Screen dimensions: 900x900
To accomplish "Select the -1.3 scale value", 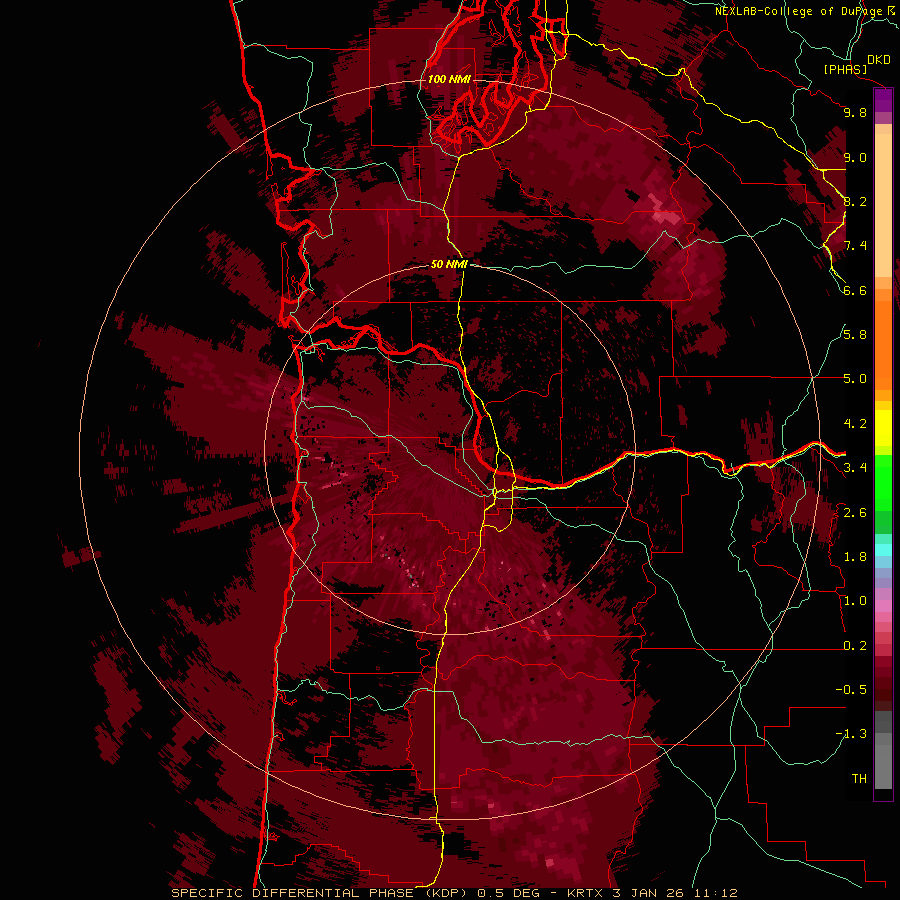I will coord(851,734).
